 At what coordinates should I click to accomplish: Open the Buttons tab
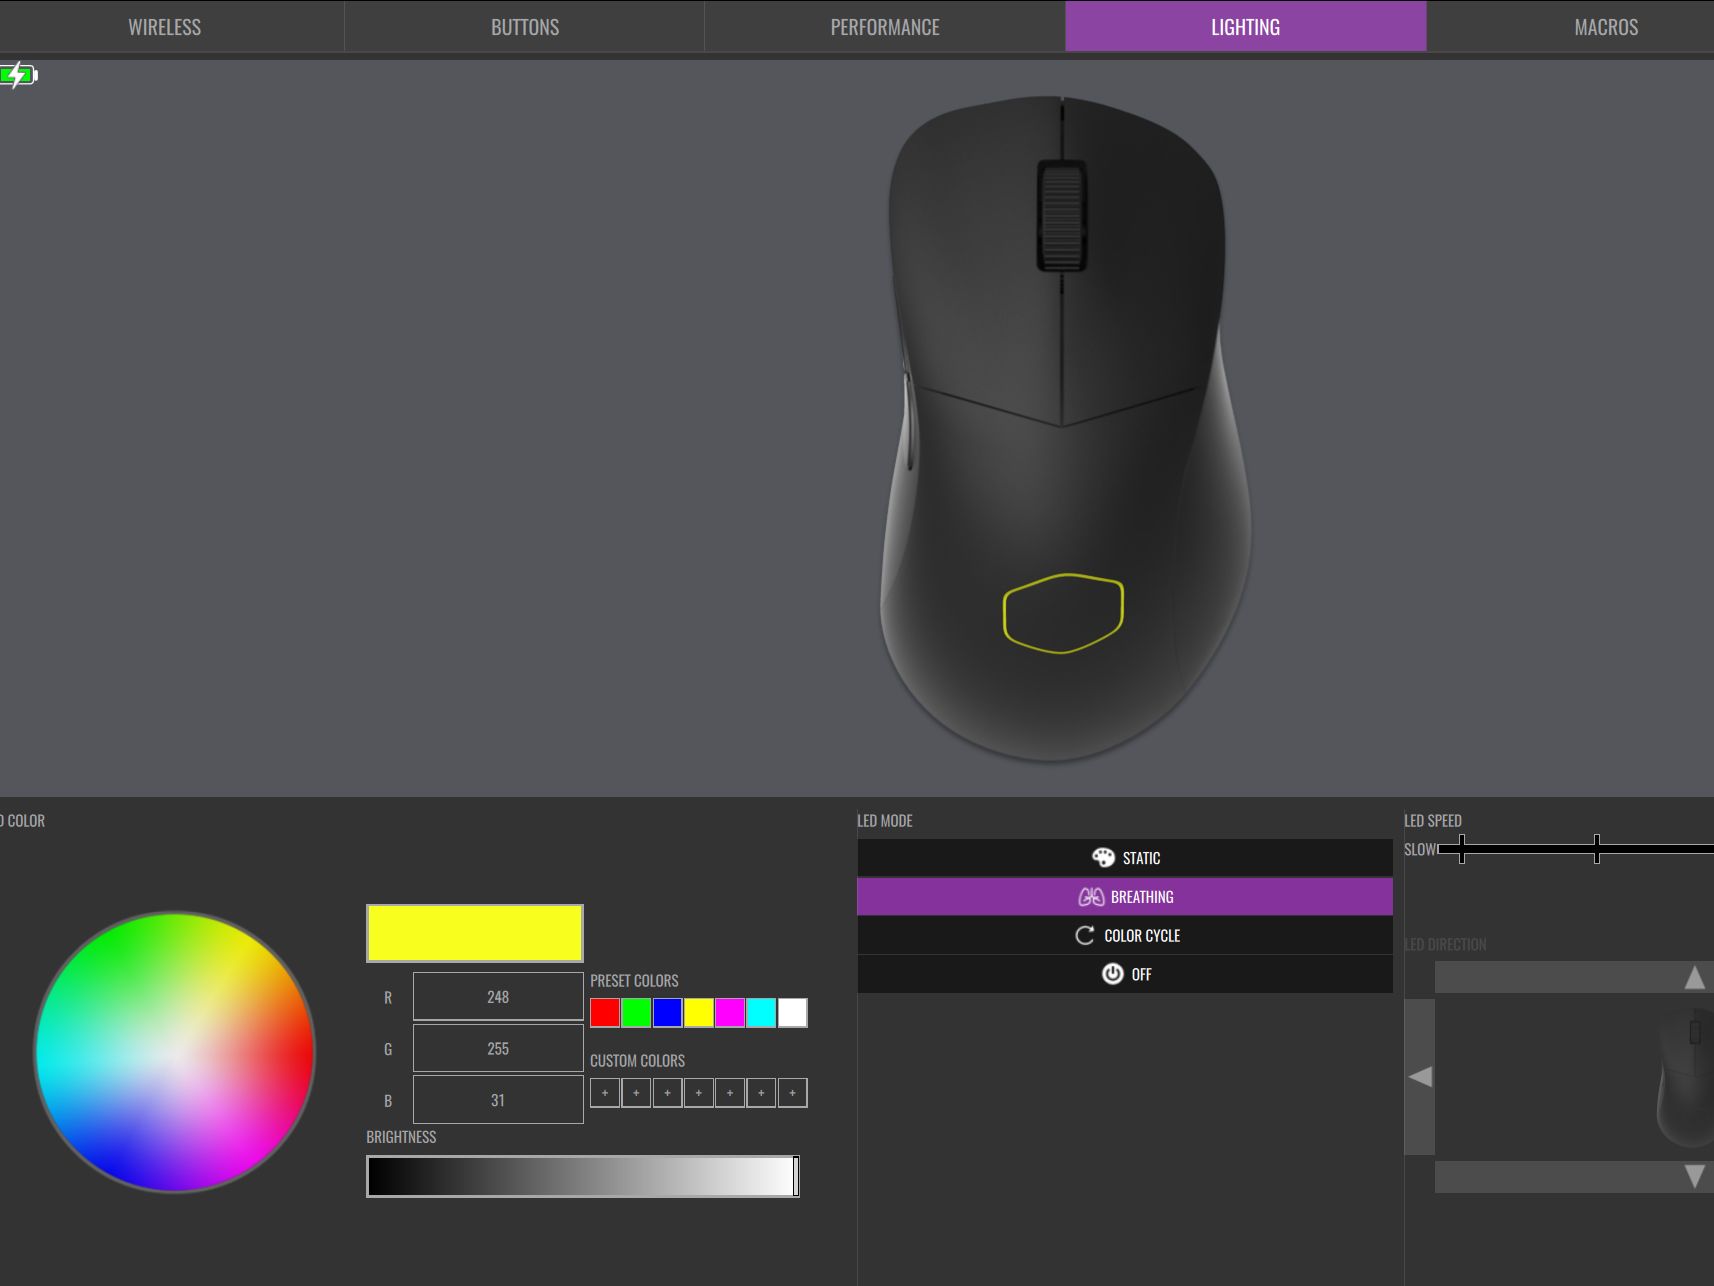(x=525, y=27)
